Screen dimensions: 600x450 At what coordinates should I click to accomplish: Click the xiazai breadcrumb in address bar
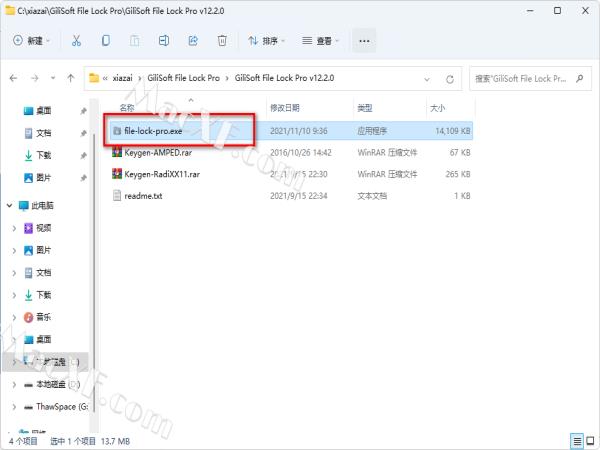(121, 77)
